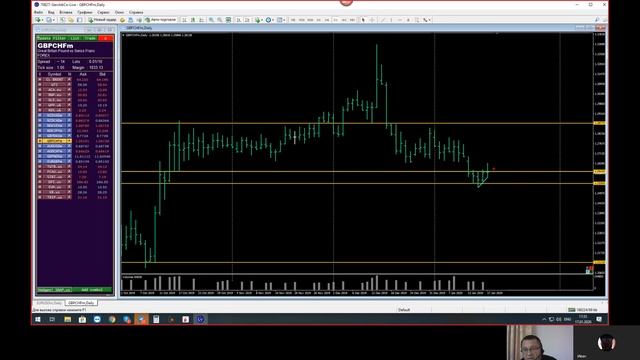The height and width of the screenshot is (360, 640).
Task: Toggle the Auto trading button
Action: [x=160, y=20]
